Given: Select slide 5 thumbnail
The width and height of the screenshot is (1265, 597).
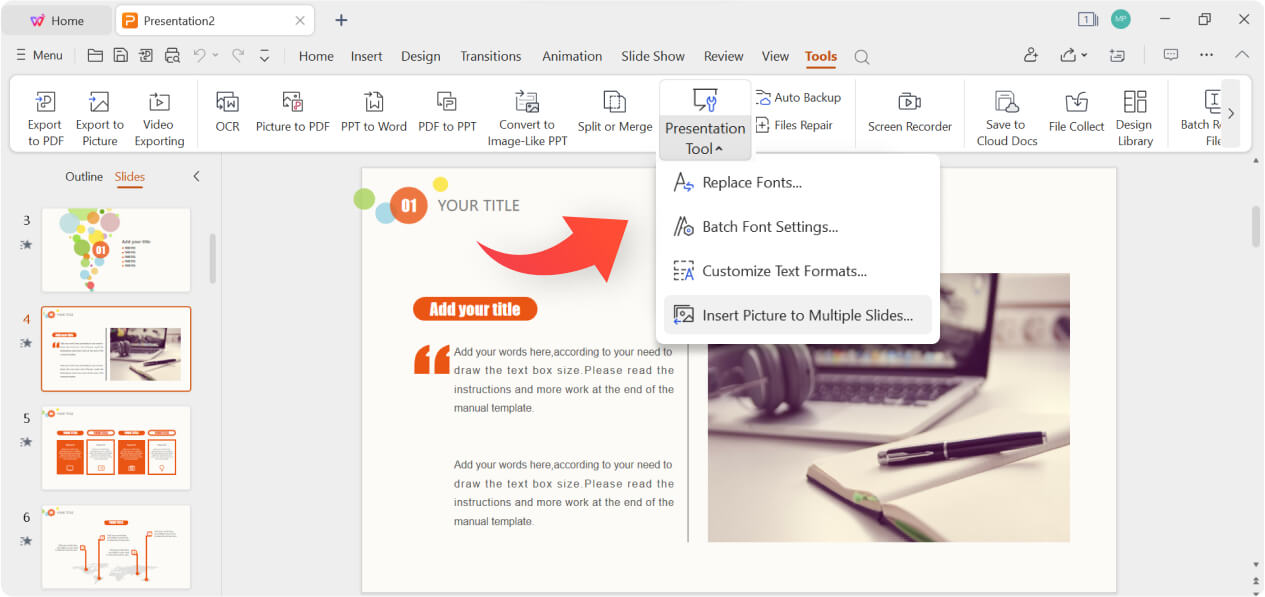Looking at the screenshot, I should [115, 448].
